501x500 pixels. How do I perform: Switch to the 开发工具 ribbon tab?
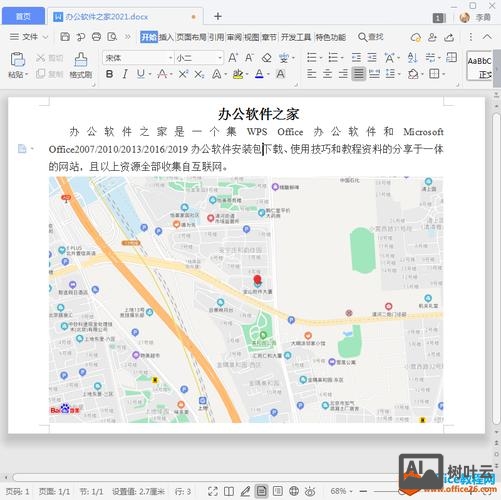[295, 37]
